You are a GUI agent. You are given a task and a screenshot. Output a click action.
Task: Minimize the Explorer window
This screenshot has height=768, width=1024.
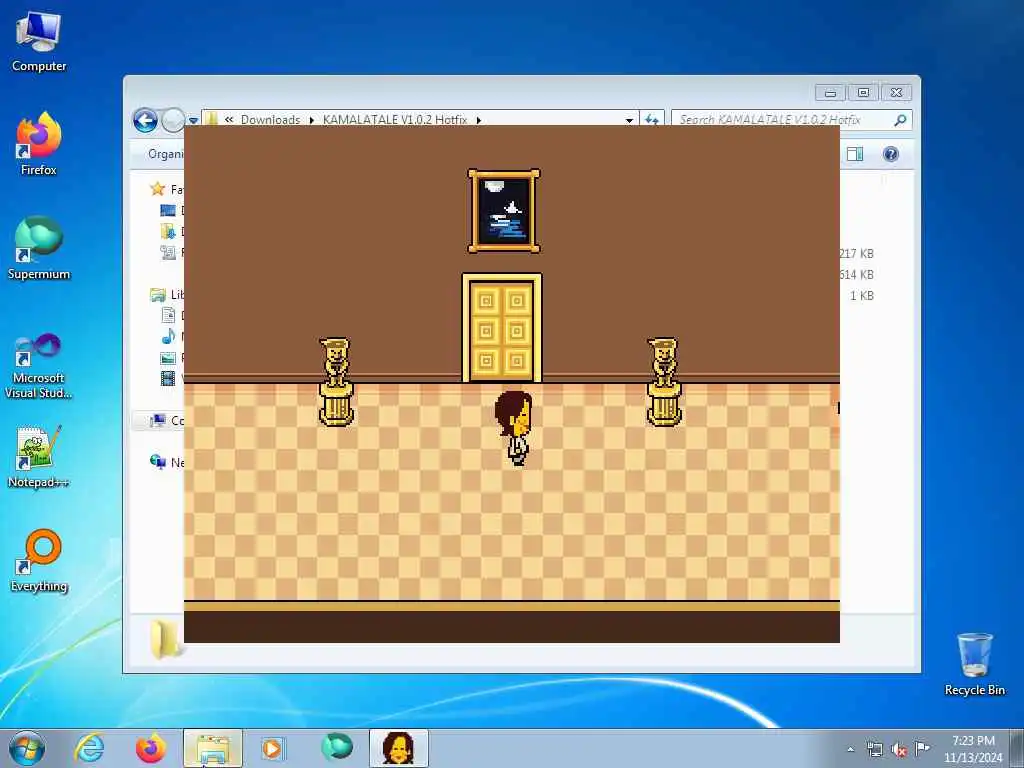click(x=830, y=93)
